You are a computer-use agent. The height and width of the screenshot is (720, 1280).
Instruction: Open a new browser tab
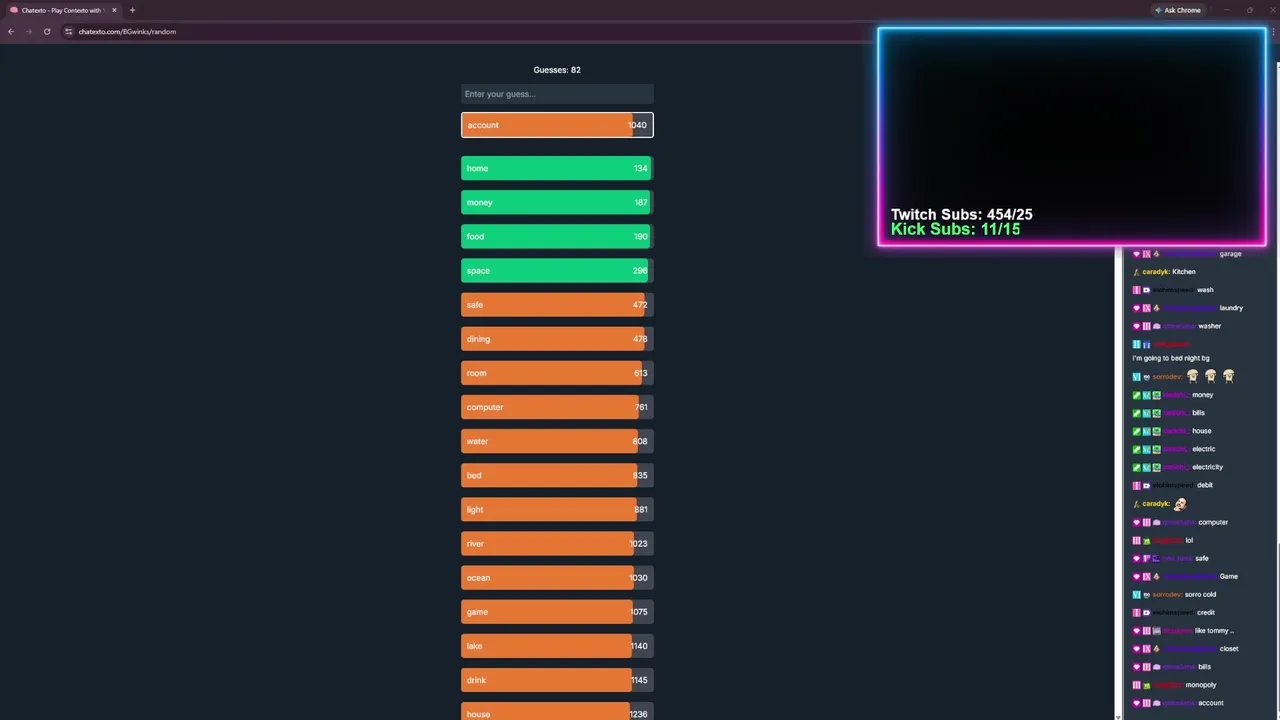click(132, 10)
